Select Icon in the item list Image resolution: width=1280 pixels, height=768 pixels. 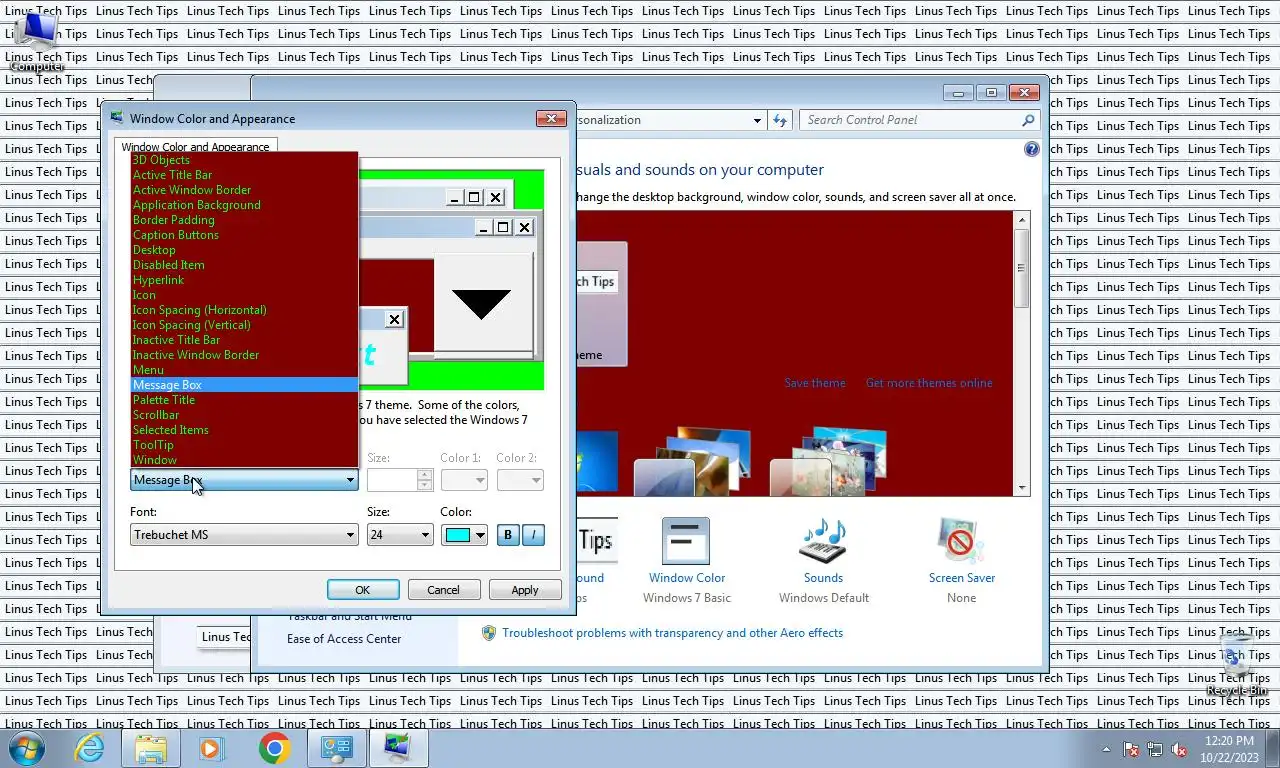click(244, 295)
